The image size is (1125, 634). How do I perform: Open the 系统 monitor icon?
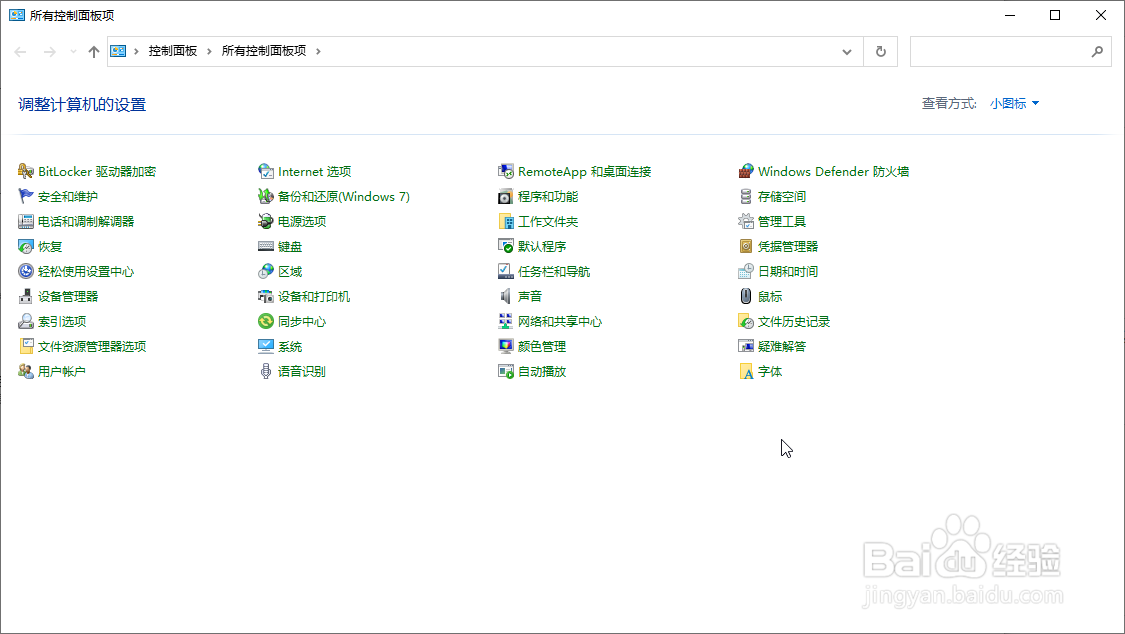(266, 346)
